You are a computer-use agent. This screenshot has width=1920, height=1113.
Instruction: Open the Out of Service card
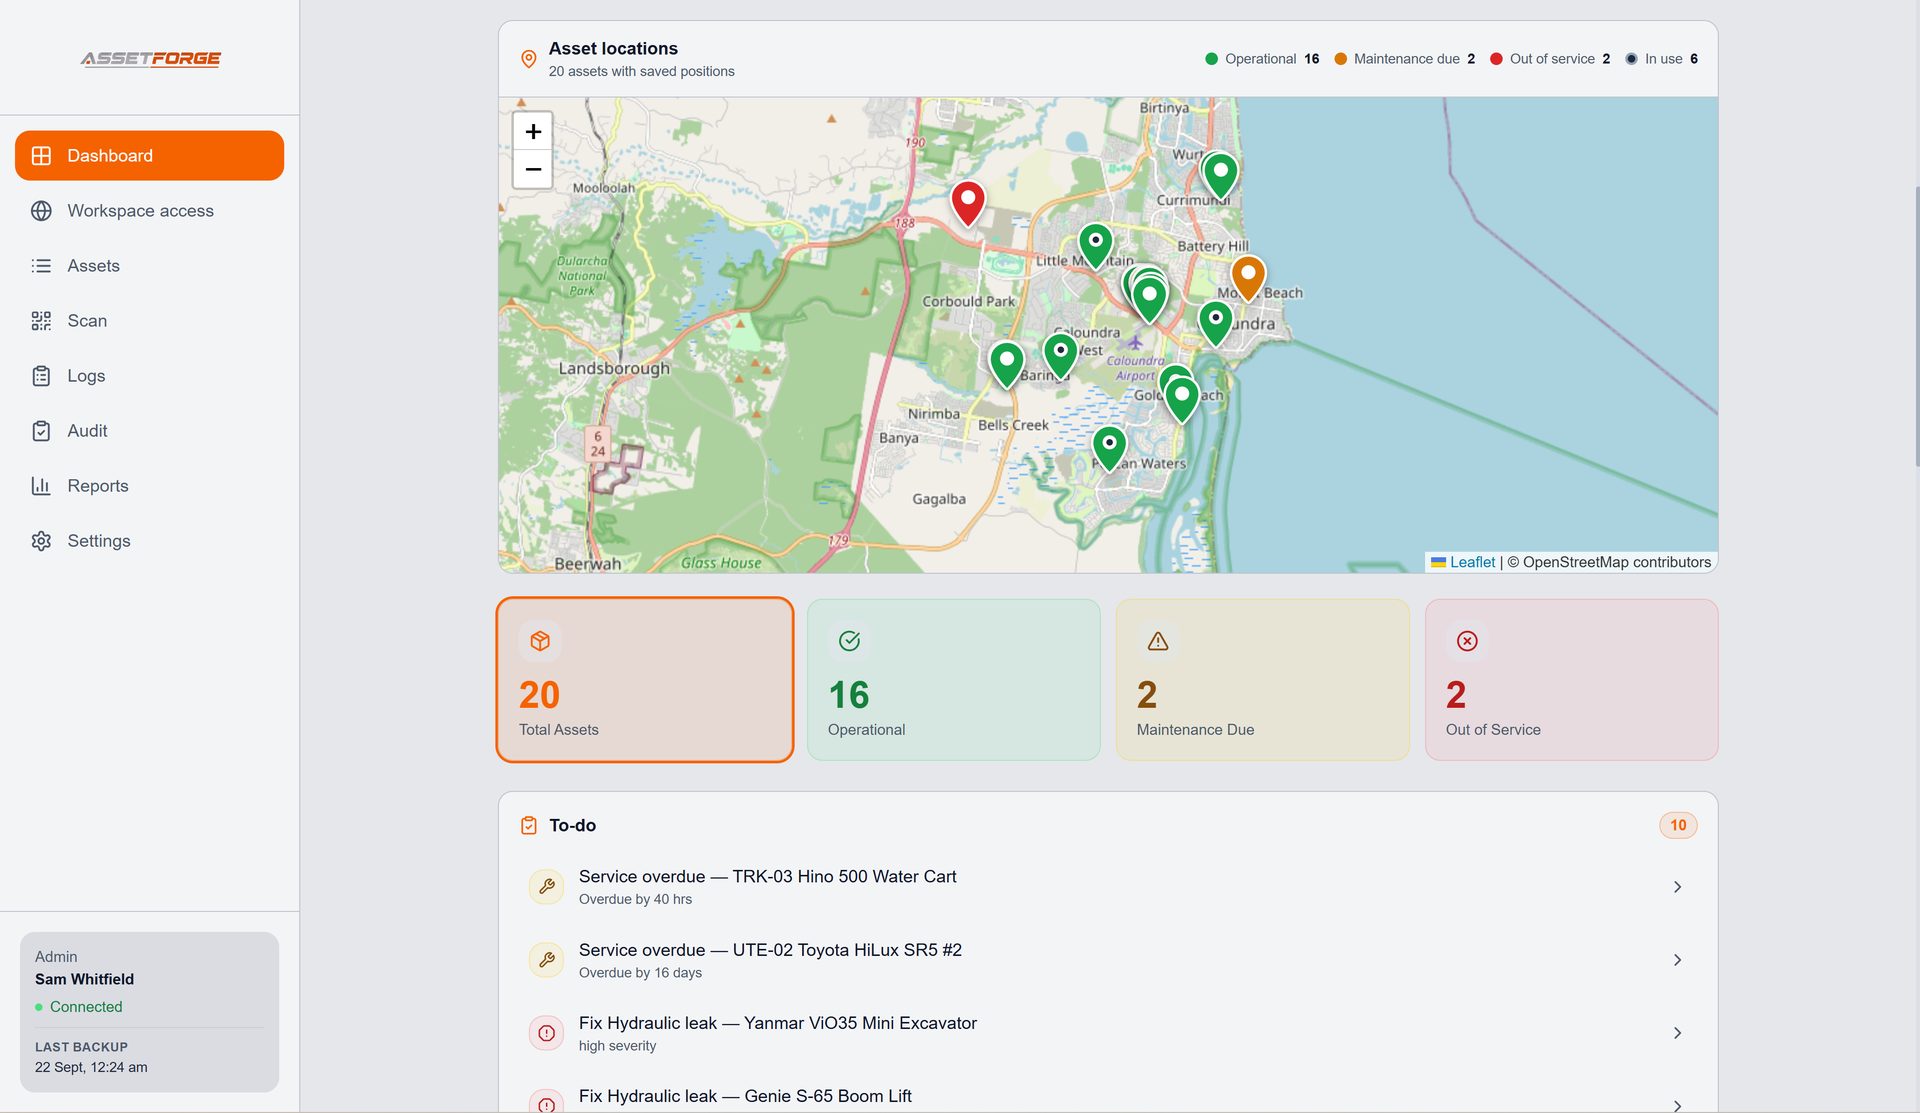(1571, 680)
